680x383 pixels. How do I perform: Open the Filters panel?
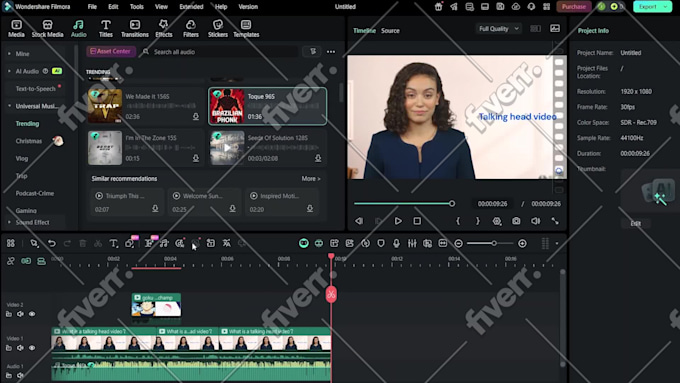(x=190, y=29)
